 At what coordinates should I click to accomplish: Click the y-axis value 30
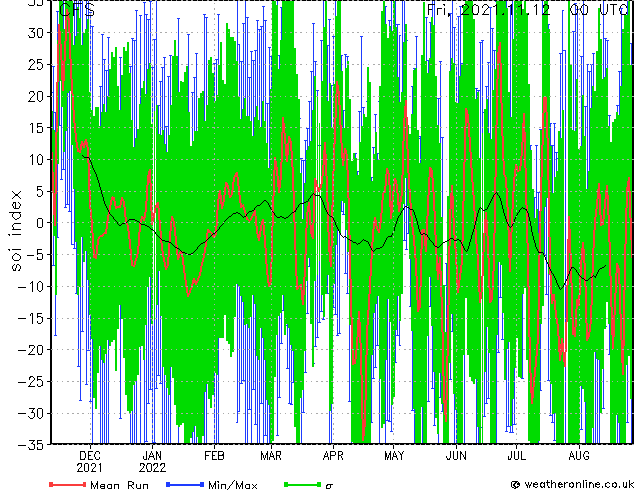36,33
